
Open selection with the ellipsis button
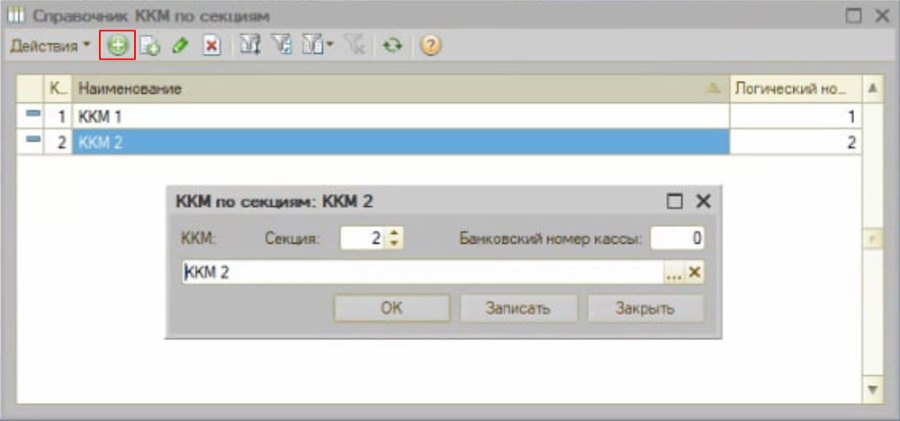point(674,273)
